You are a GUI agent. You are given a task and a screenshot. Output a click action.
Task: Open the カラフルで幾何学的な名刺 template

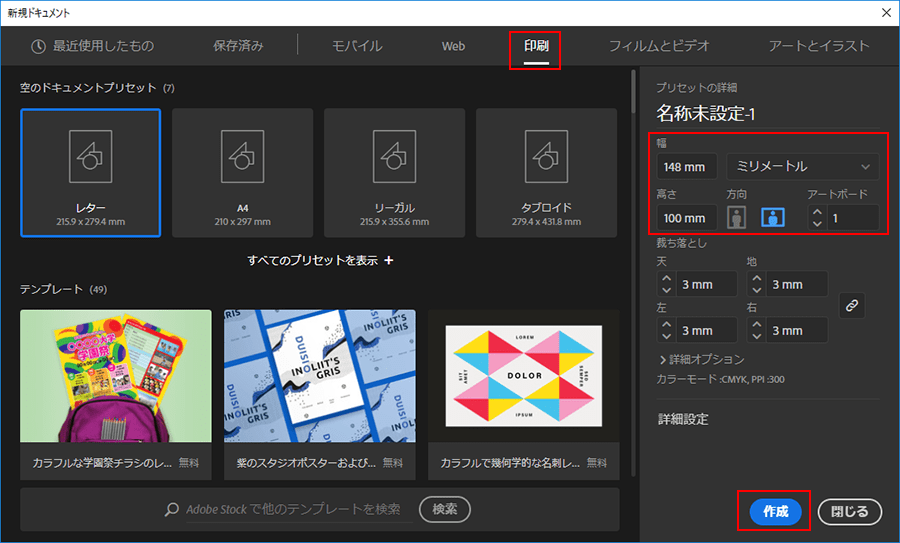click(x=523, y=395)
